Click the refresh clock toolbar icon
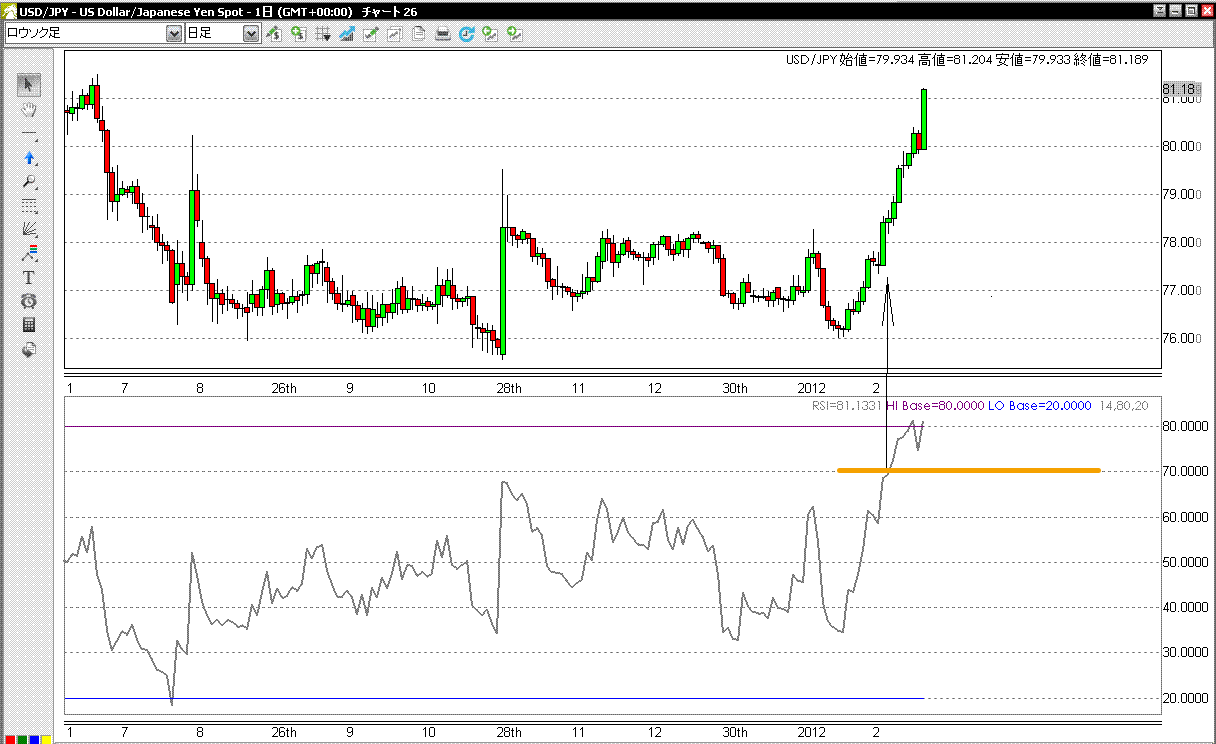Screen dimensions: 1216x744 (466, 34)
